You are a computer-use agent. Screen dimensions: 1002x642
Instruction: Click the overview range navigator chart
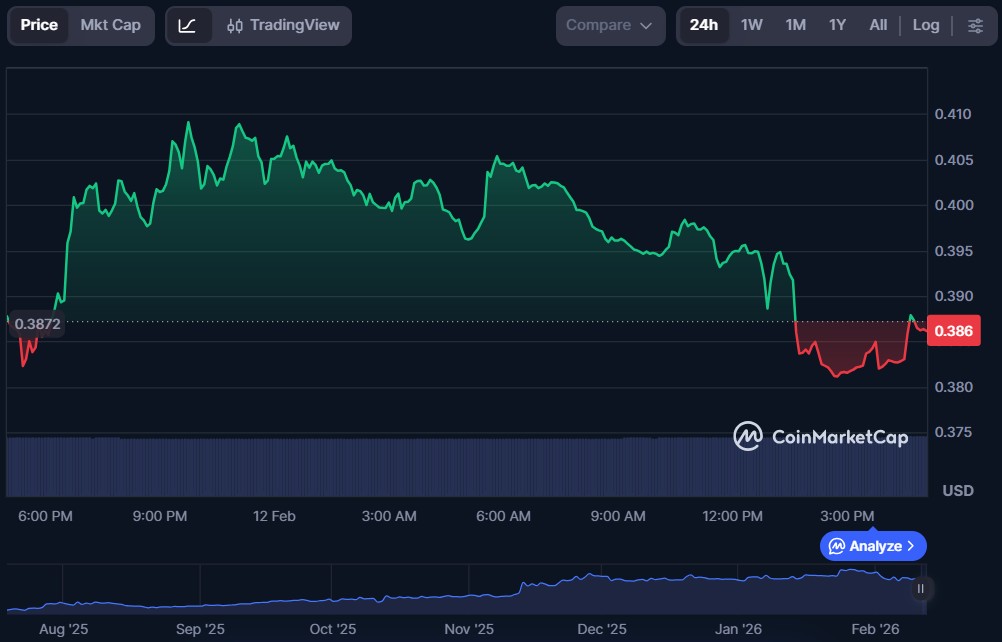pos(460,590)
